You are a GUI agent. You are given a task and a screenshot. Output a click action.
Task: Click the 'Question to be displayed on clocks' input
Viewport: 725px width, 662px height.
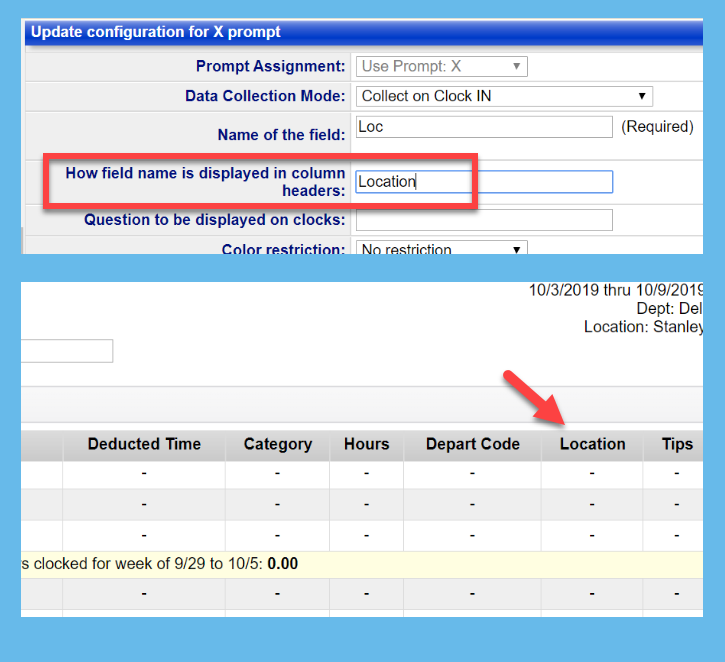[x=484, y=220]
